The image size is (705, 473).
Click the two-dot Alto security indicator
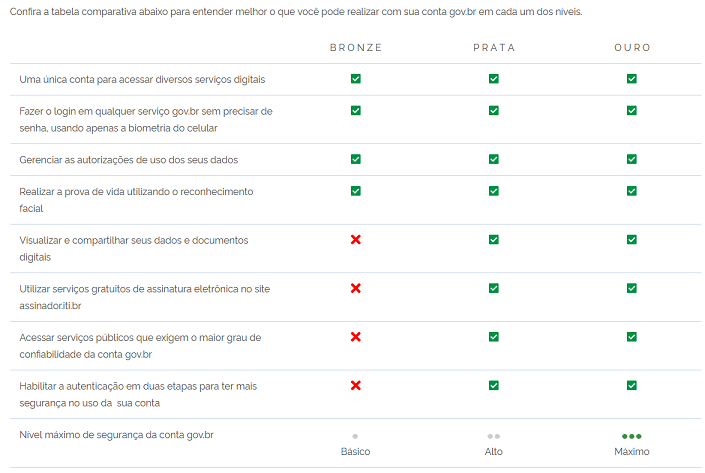click(x=494, y=437)
